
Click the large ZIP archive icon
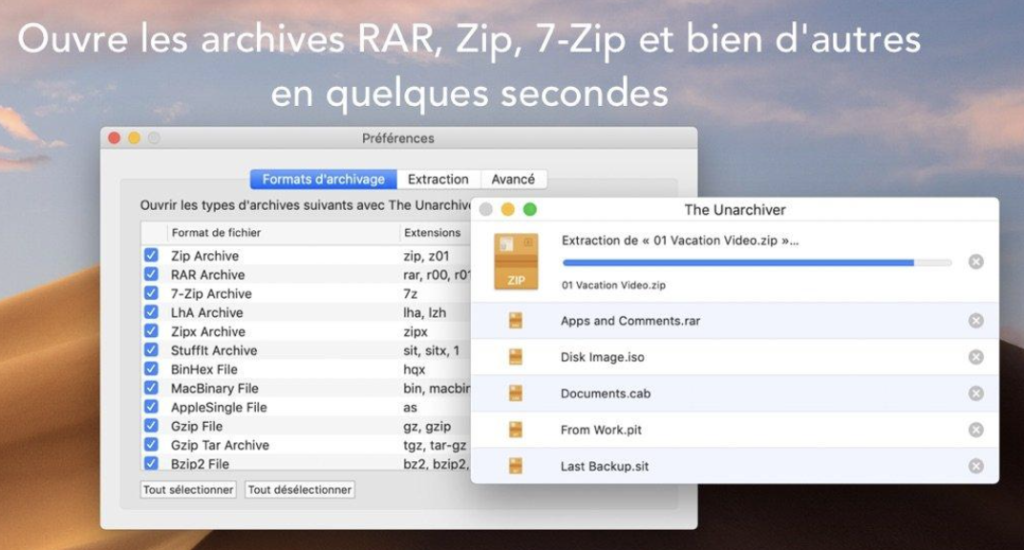(x=516, y=262)
